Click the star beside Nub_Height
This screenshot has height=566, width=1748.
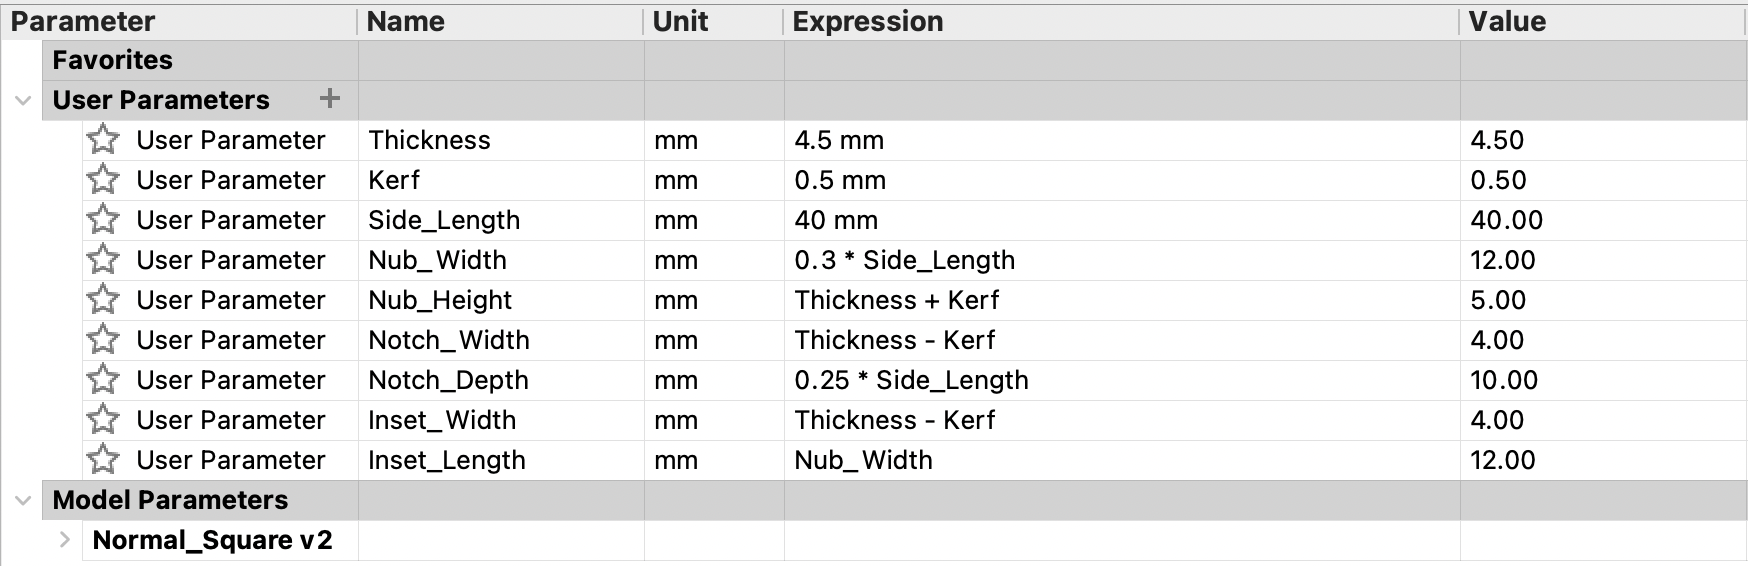pos(103,300)
